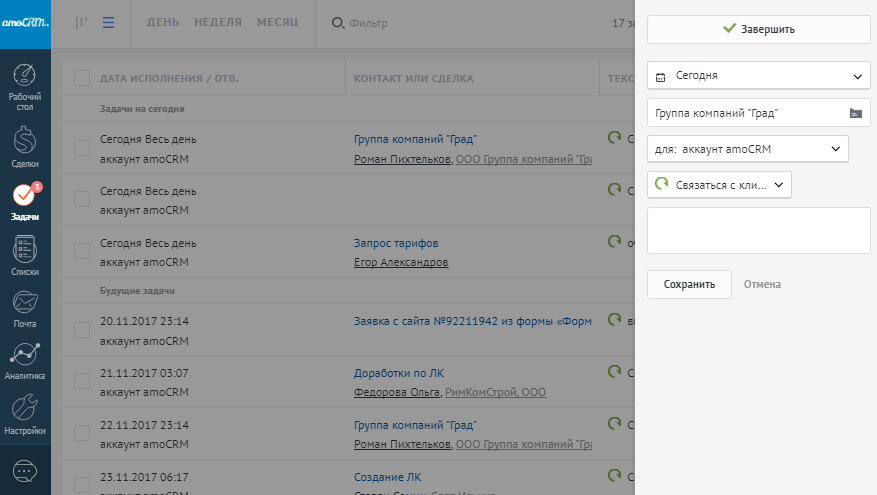The width and height of the screenshot is (877, 495).
Task: Open Создание ЛК deal link
Action: click(388, 477)
